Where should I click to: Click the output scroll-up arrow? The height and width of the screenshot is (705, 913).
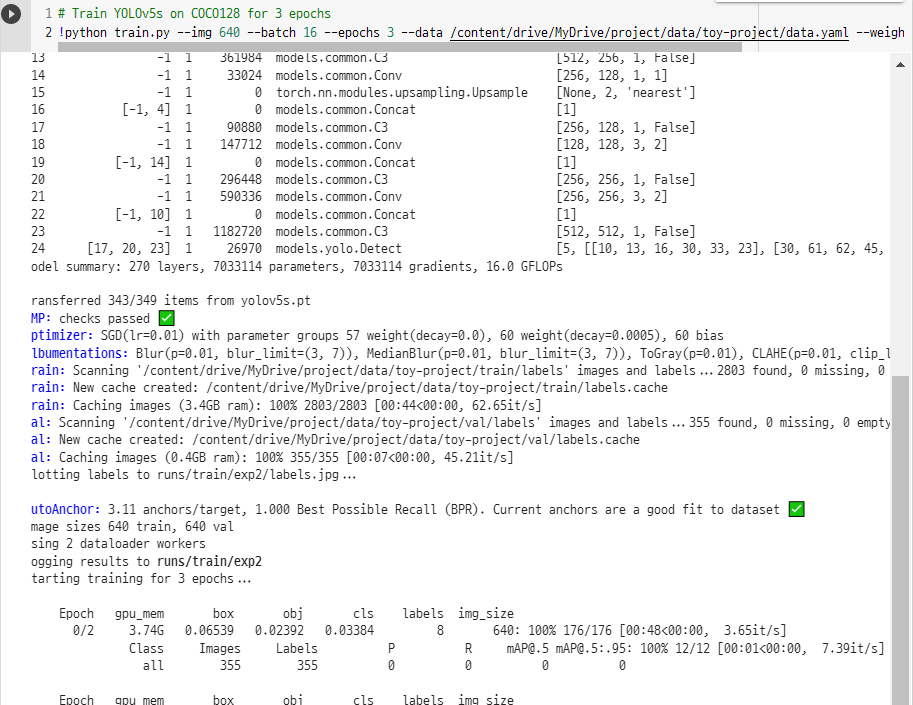(900, 65)
